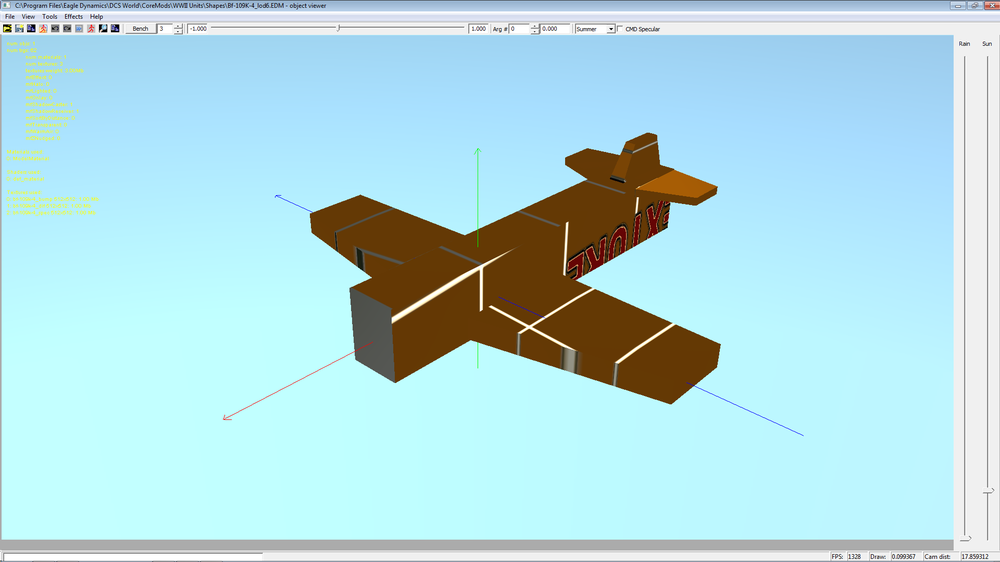The image size is (1000, 562).
Task: Open the File menu
Action: pyautogui.click(x=10, y=17)
